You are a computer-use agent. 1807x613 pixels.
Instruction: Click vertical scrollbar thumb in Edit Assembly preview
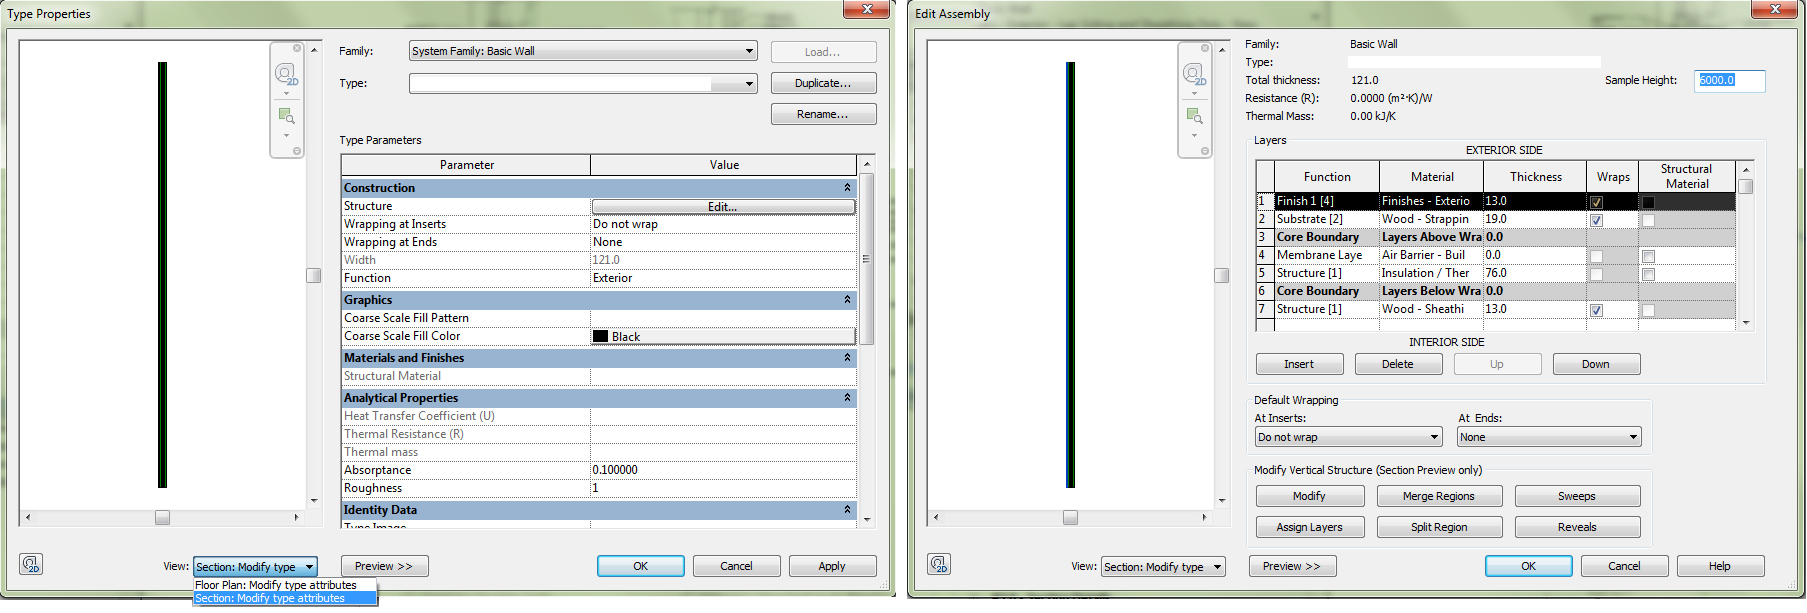pos(1221,275)
